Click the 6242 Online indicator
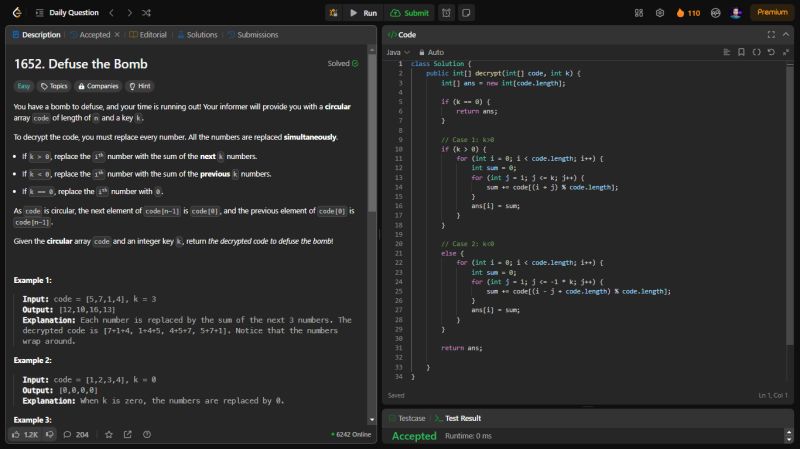The height and width of the screenshot is (449, 800). (351, 435)
